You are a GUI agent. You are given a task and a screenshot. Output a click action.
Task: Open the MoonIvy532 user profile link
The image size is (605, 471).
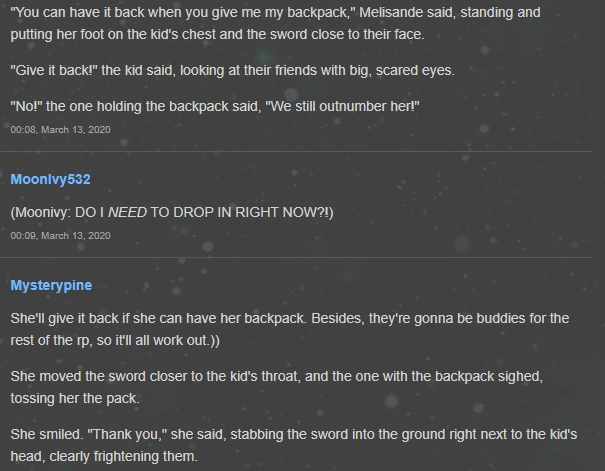tap(50, 179)
